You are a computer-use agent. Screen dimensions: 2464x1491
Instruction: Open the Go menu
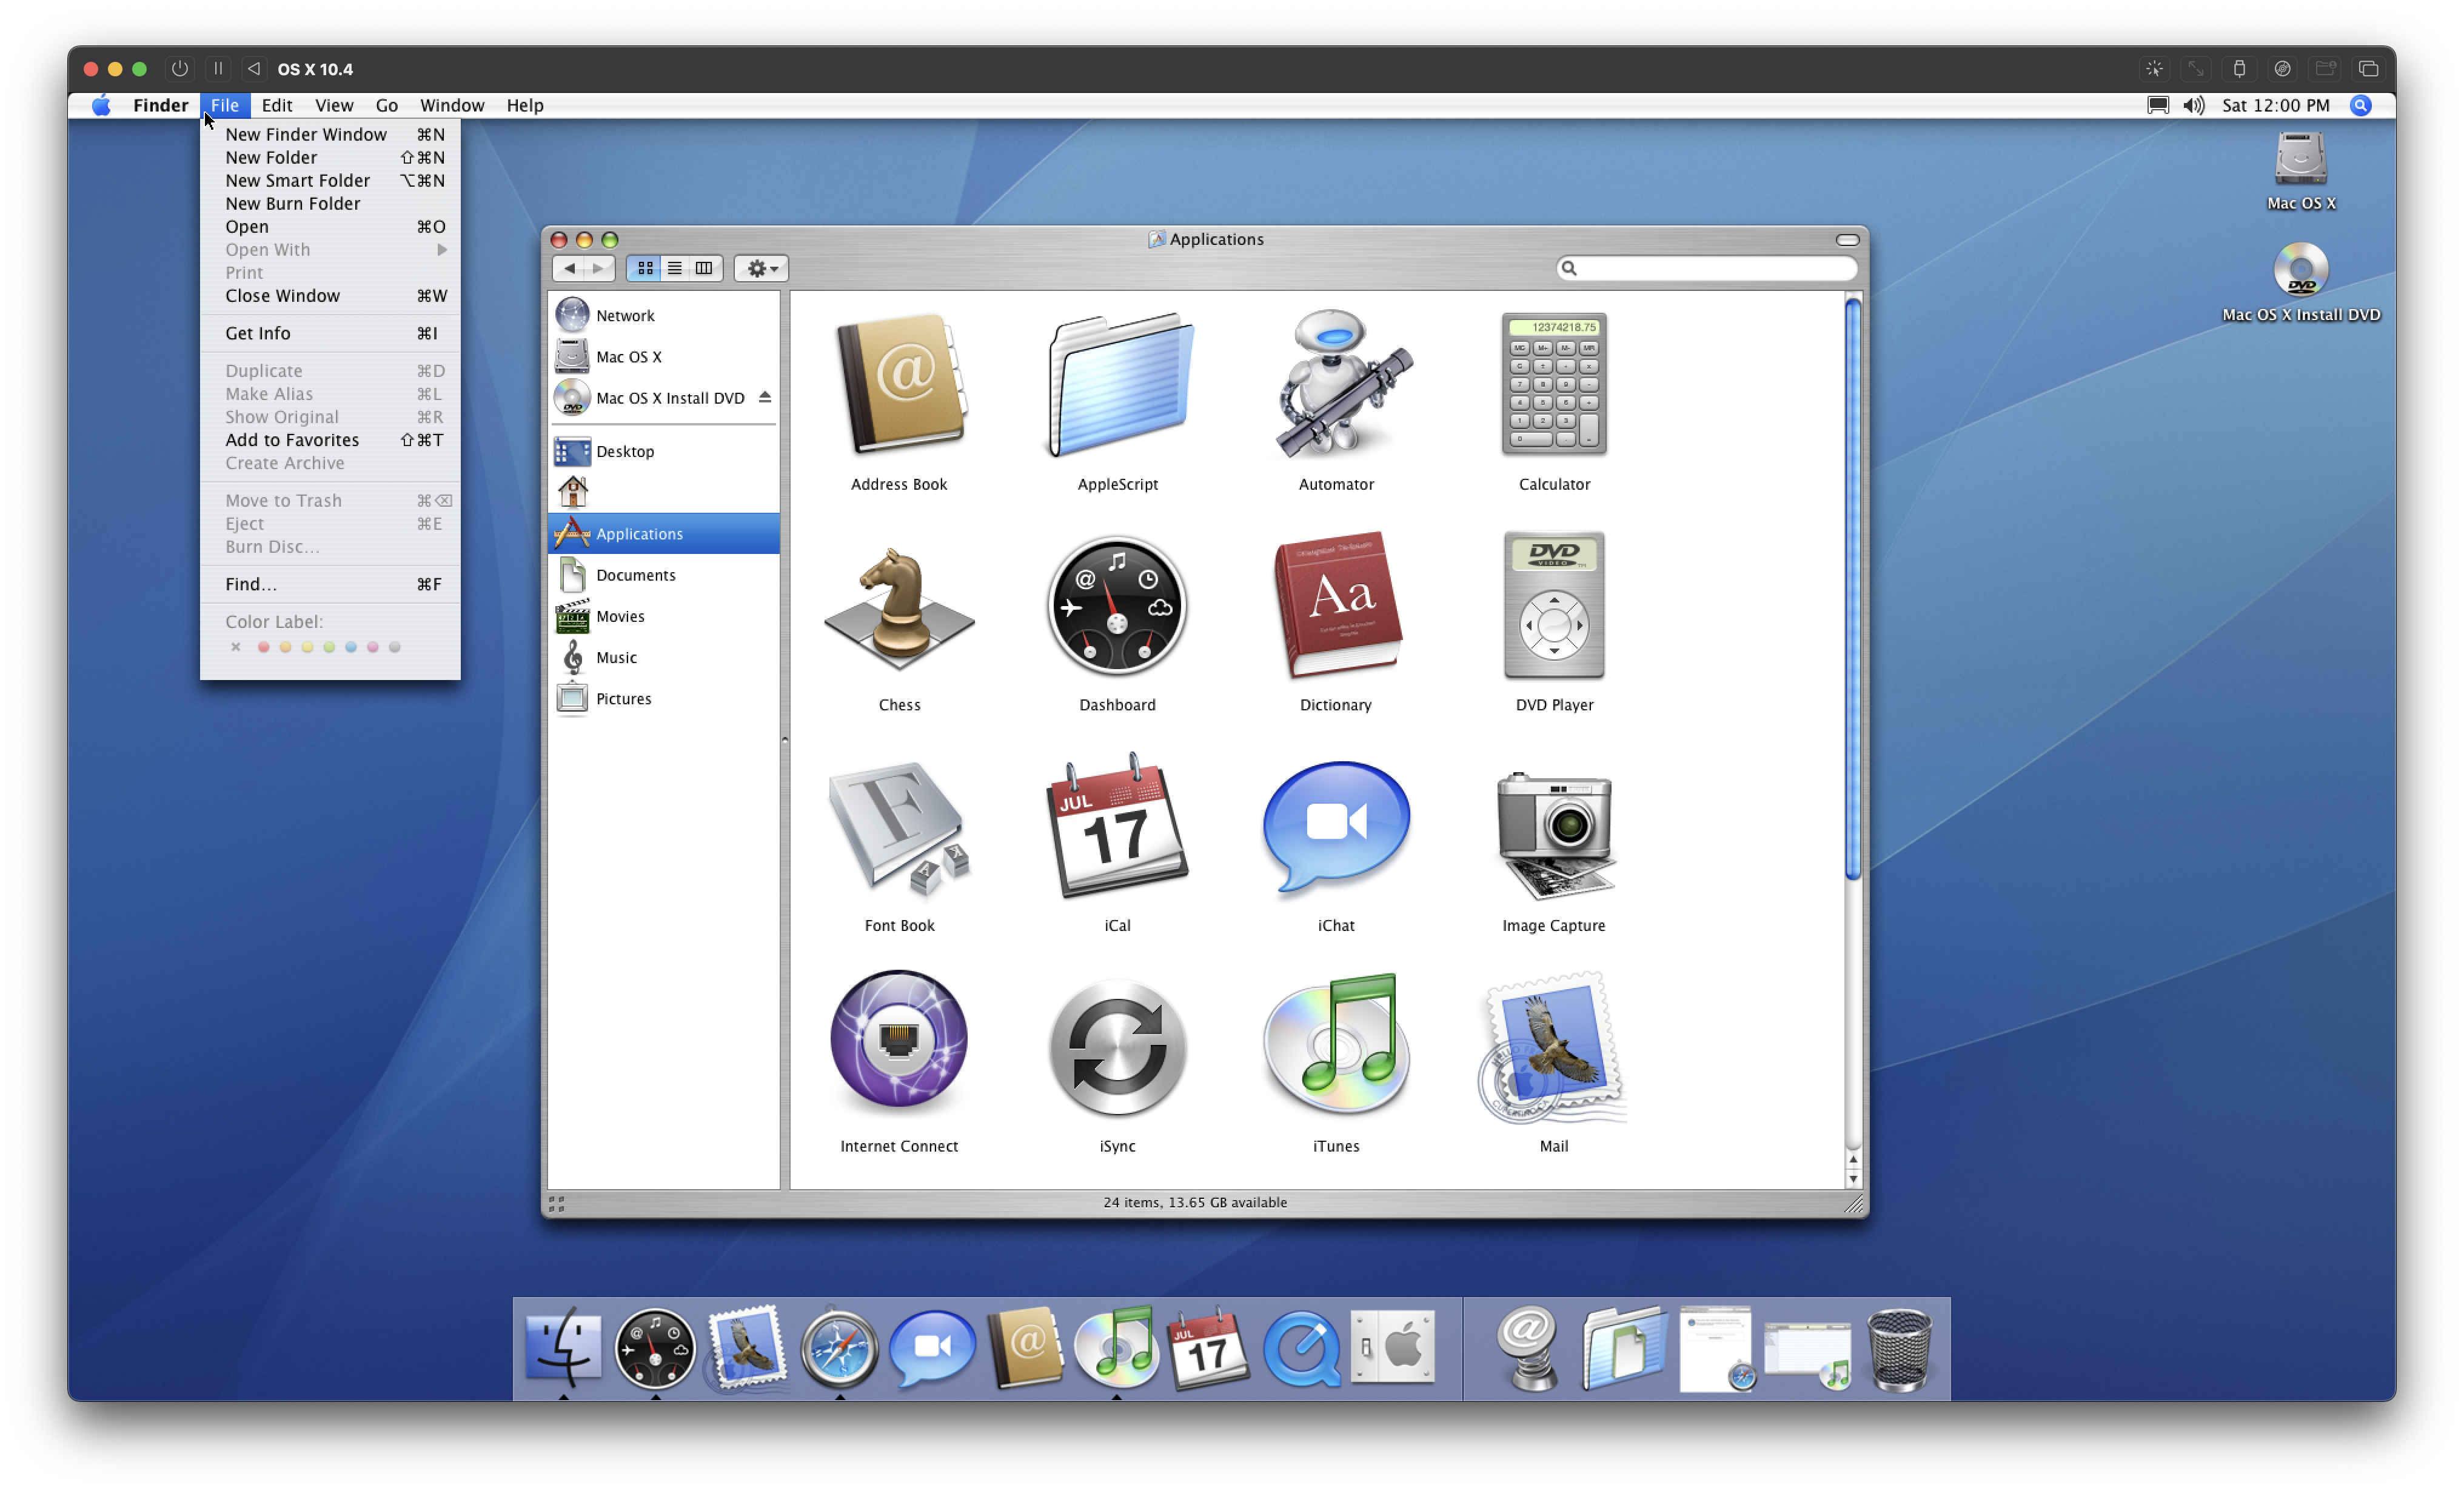tap(386, 105)
